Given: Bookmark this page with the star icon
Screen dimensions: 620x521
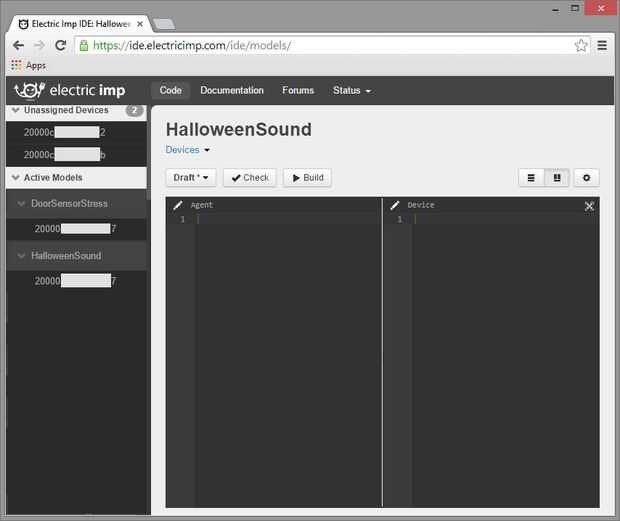Looking at the screenshot, I should pyautogui.click(x=581, y=45).
